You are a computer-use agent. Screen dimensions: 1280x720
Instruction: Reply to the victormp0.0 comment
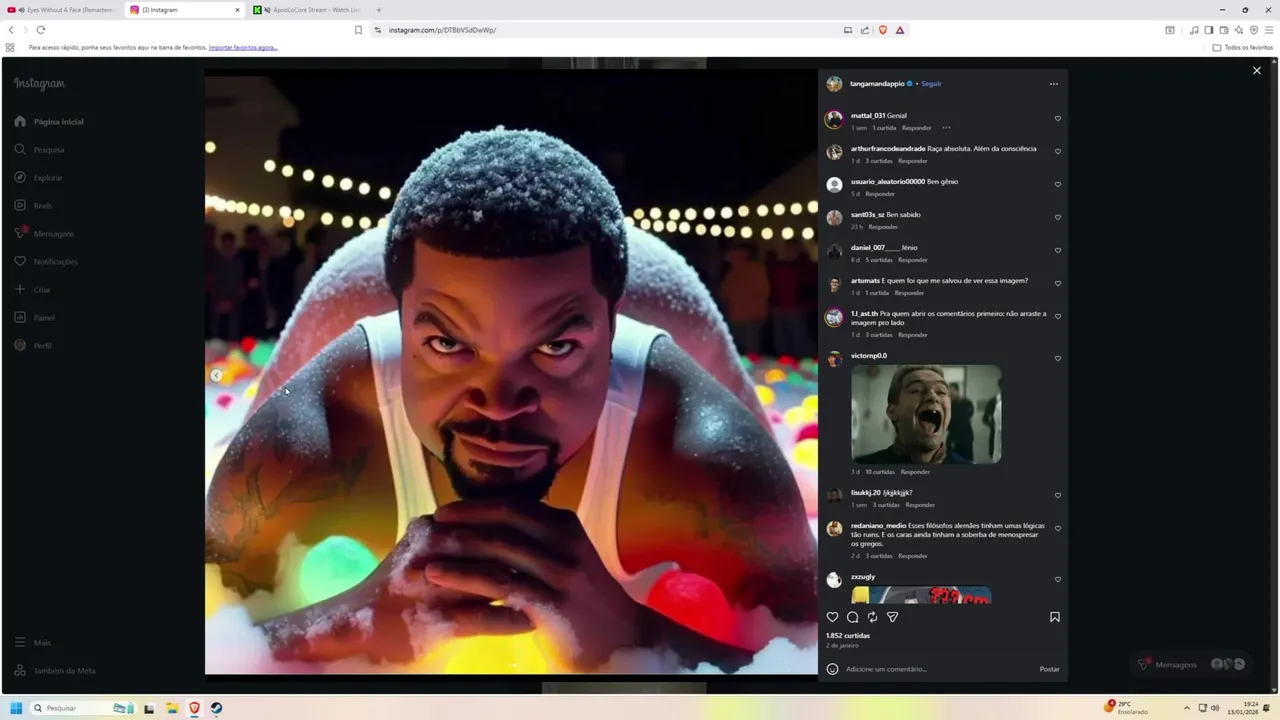click(x=915, y=472)
